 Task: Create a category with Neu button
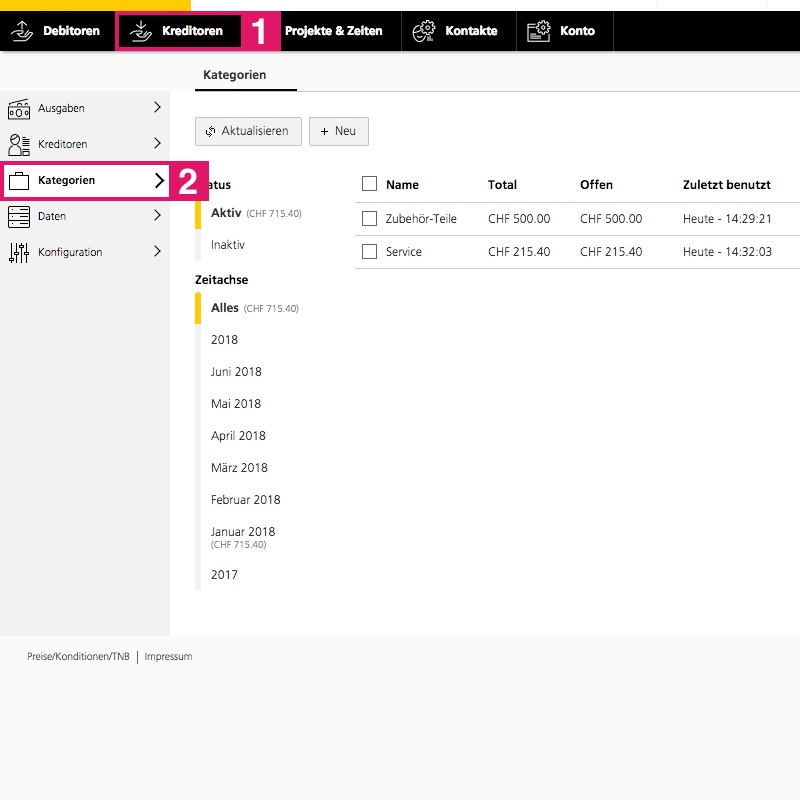(338, 131)
